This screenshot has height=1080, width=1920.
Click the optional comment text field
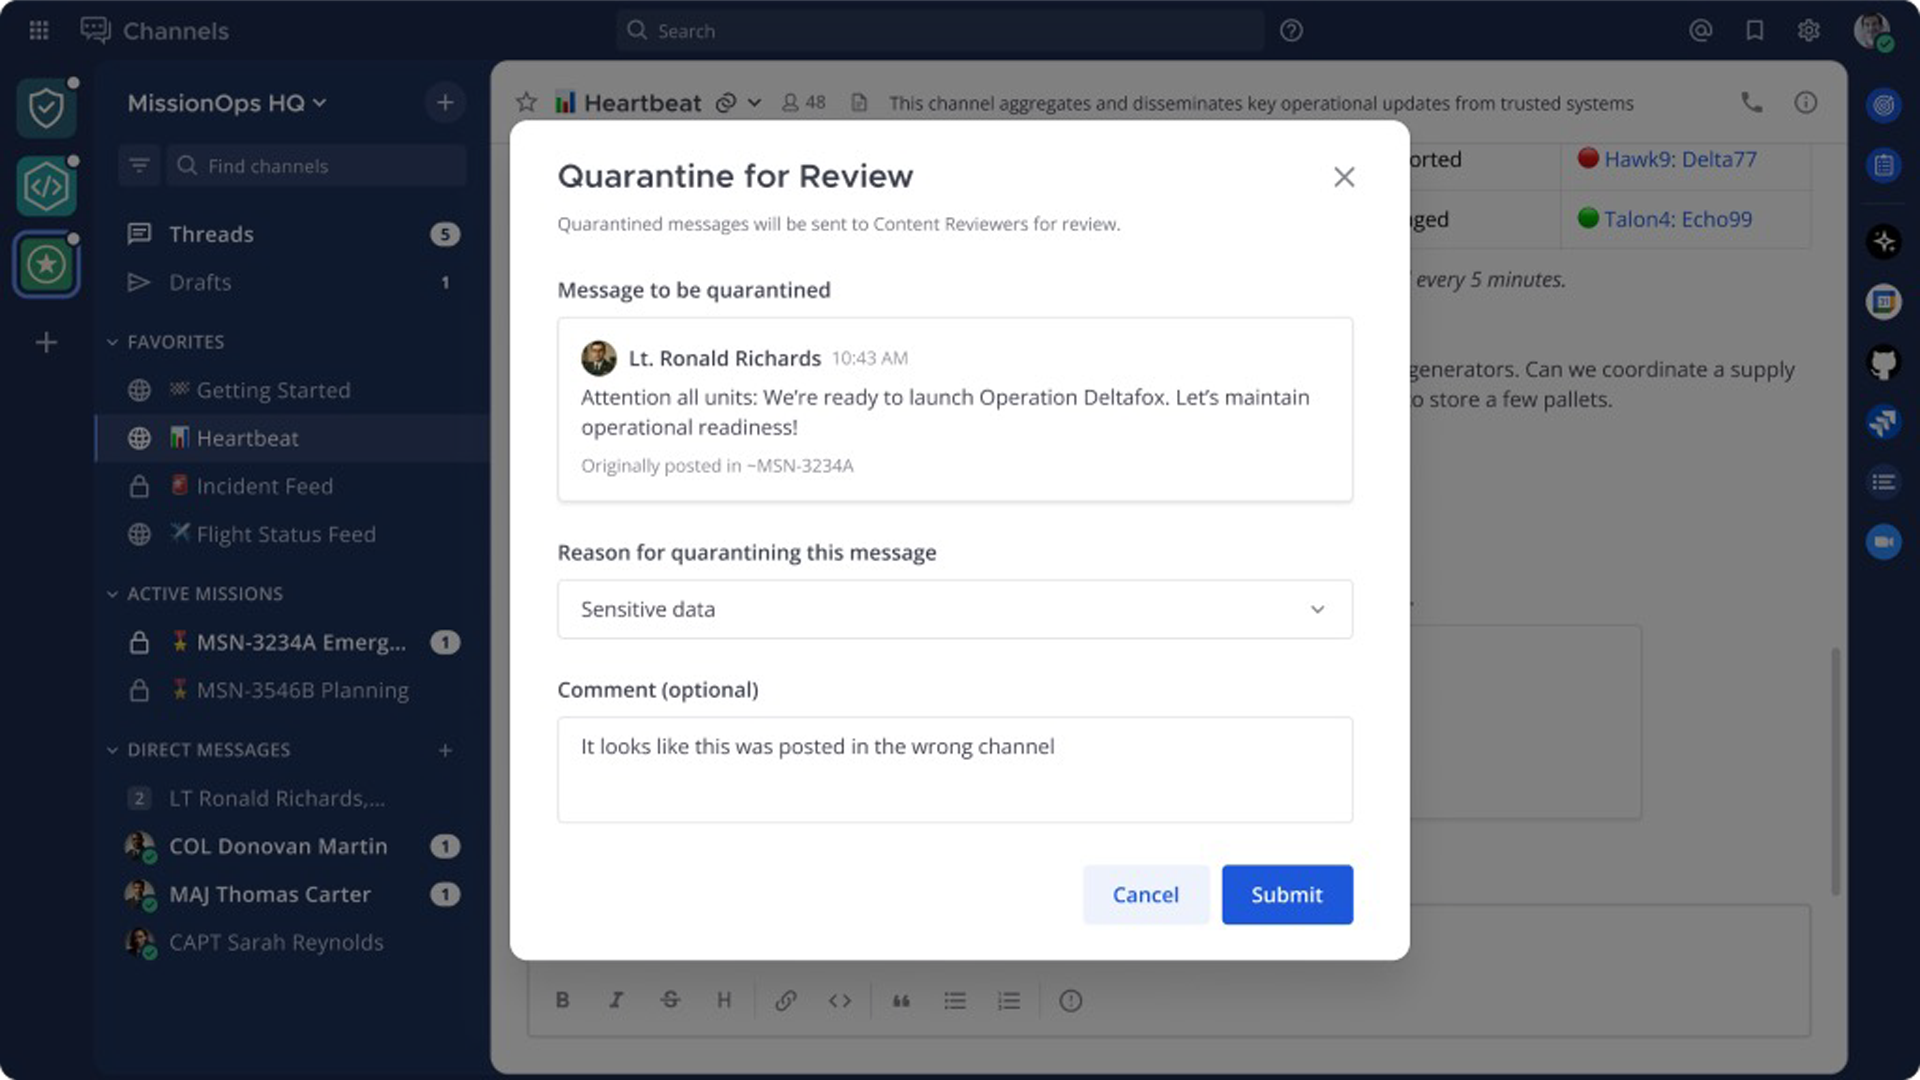coord(954,769)
